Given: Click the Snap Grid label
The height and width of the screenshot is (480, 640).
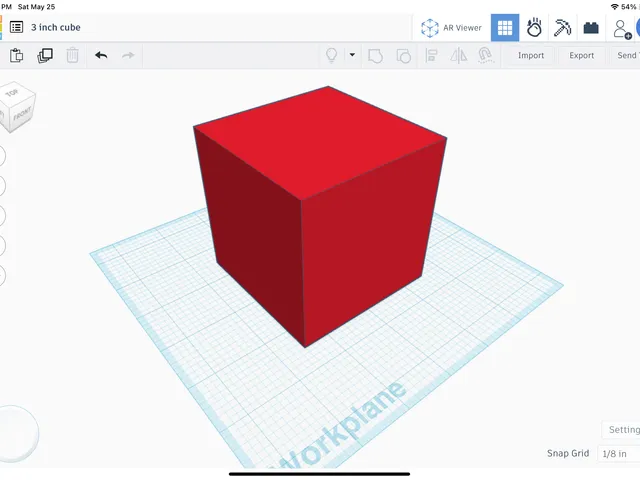Looking at the screenshot, I should click(568, 453).
